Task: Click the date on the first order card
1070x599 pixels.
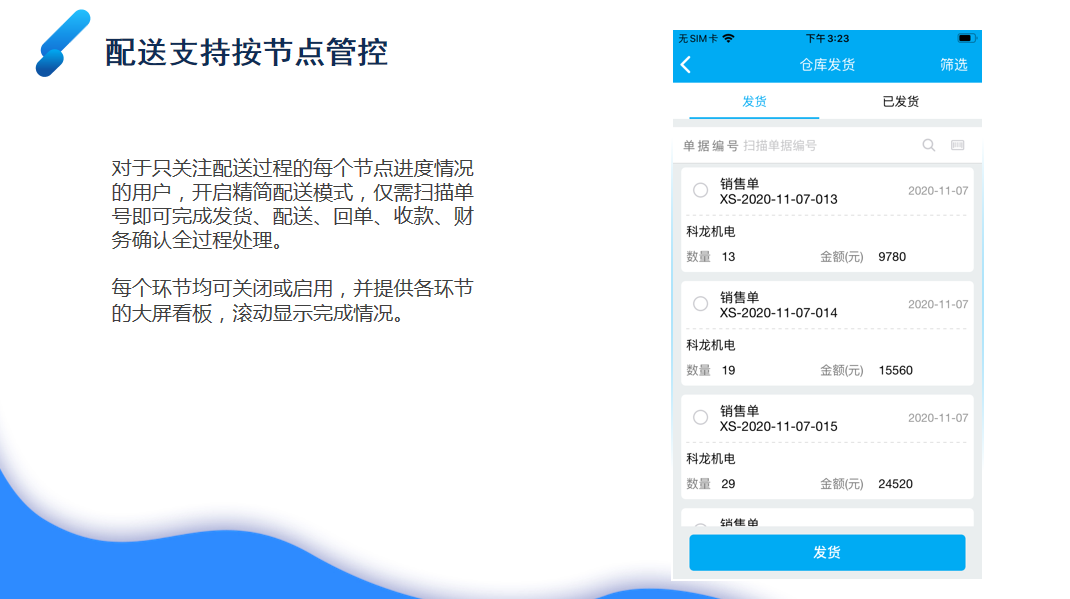Action: (x=937, y=191)
